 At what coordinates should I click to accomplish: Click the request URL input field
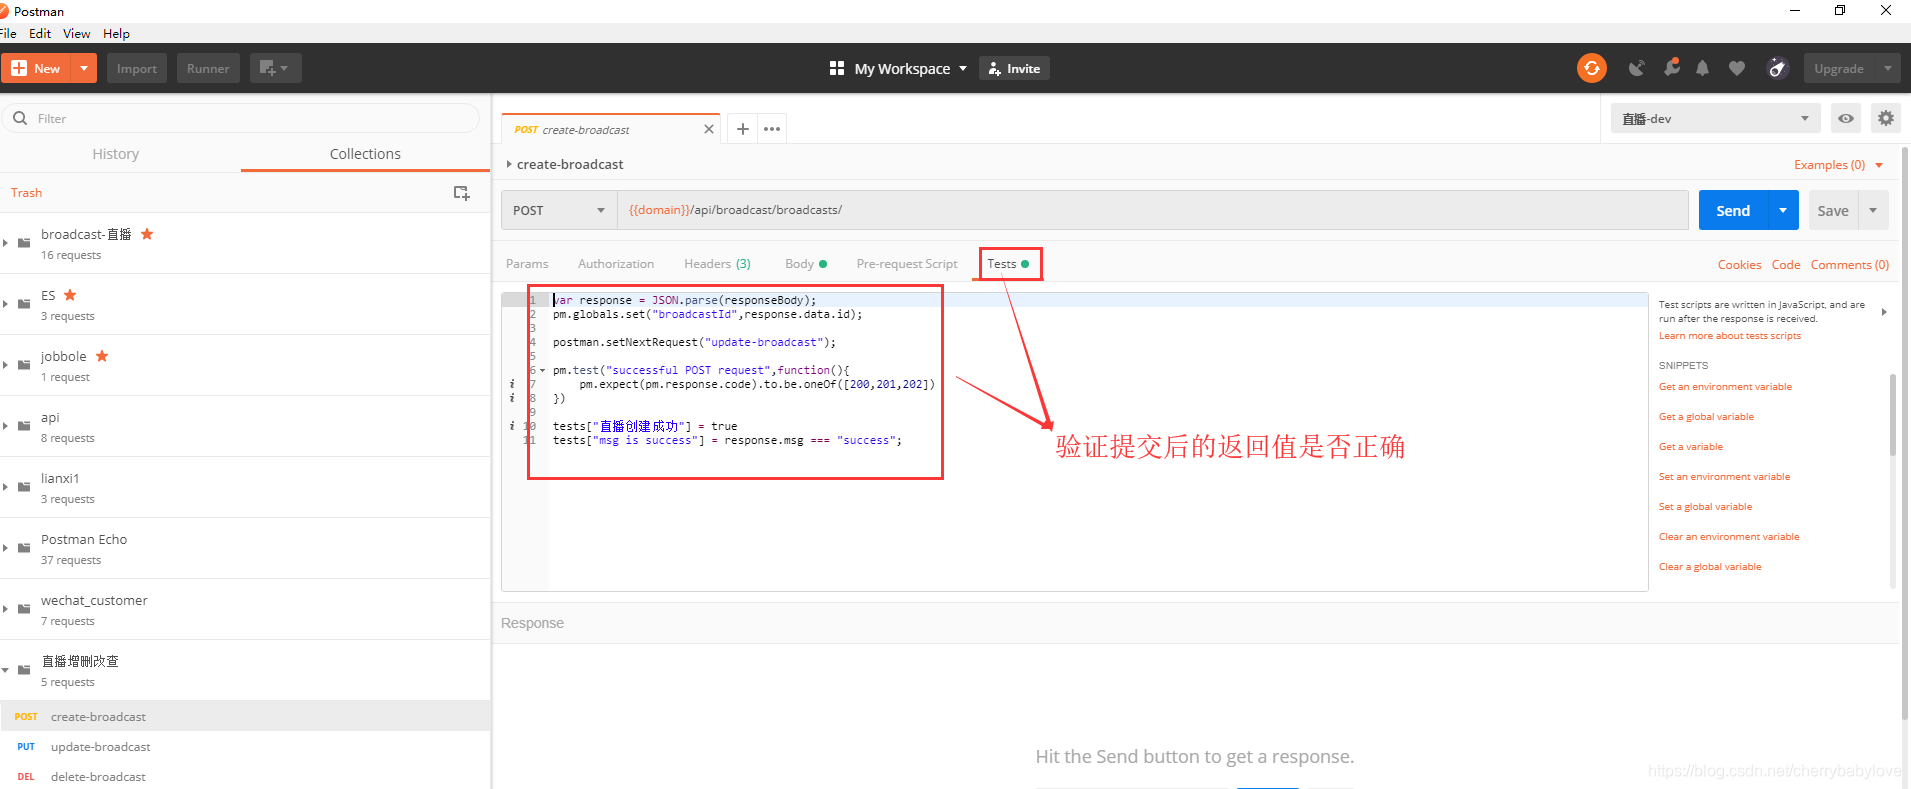pyautogui.click(x=1152, y=210)
